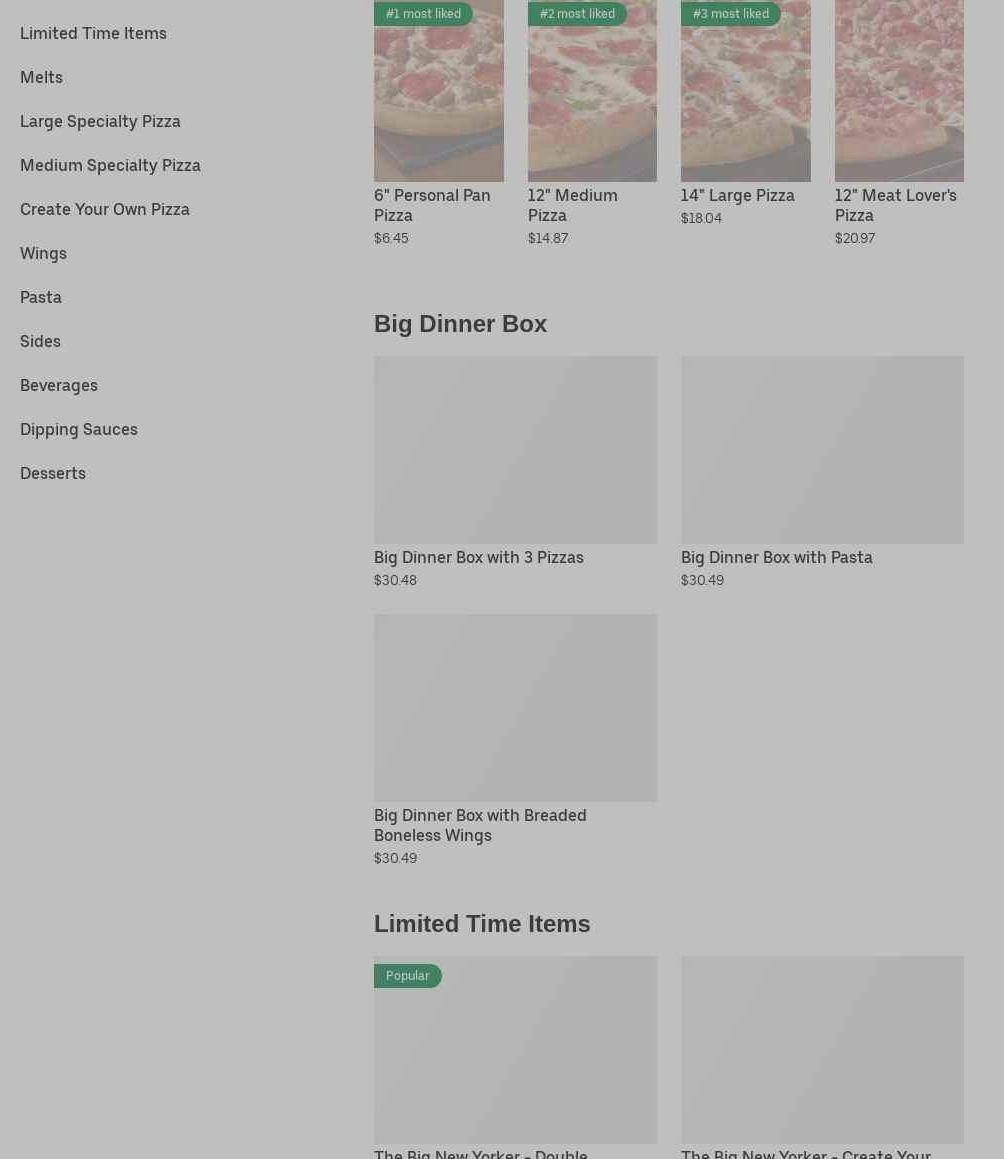Select Dipping Sauces category
The image size is (1004, 1159).
(x=79, y=429)
